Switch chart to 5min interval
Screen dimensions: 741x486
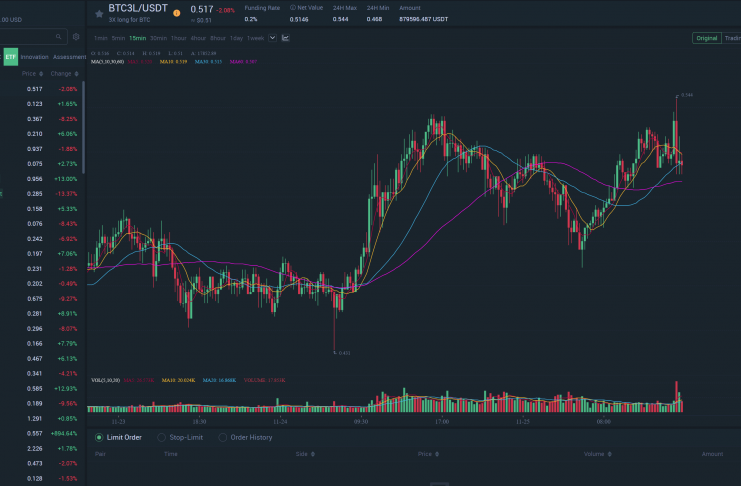(x=118, y=38)
